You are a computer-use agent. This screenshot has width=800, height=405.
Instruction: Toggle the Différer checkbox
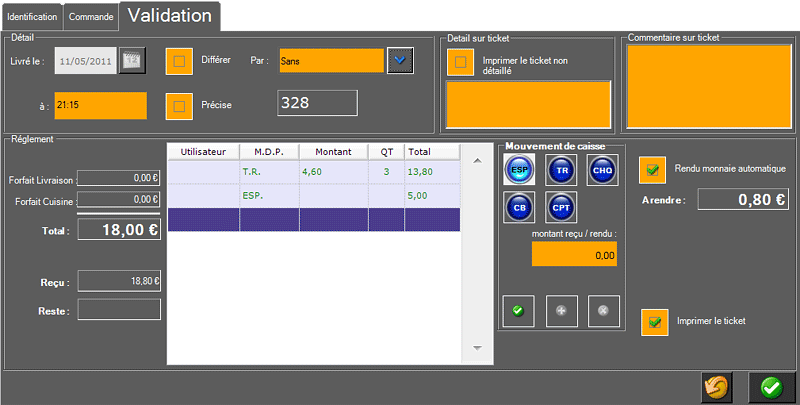(x=179, y=61)
